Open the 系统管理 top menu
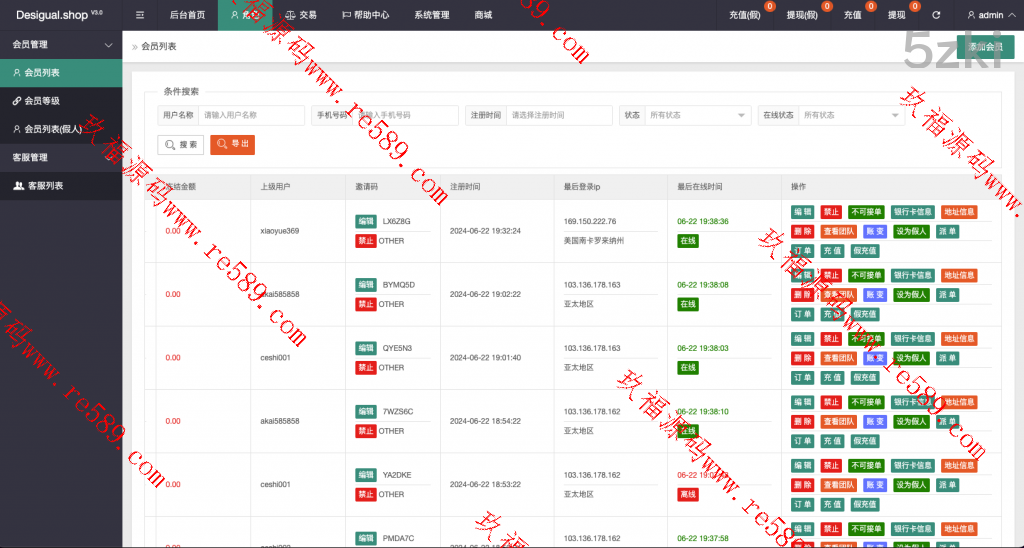This screenshot has height=548, width=1024. (432, 15)
